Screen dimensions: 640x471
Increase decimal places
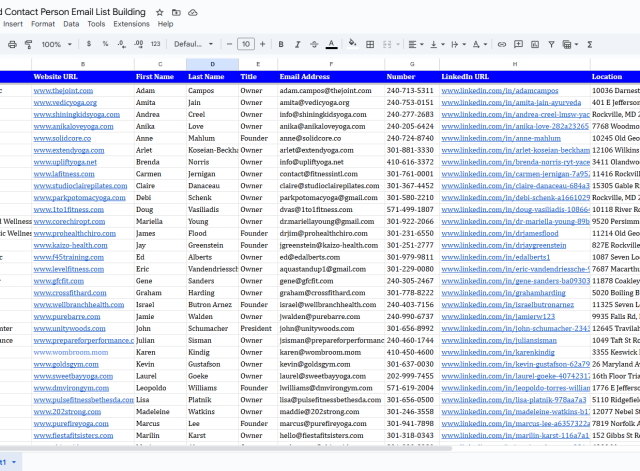pos(138,44)
